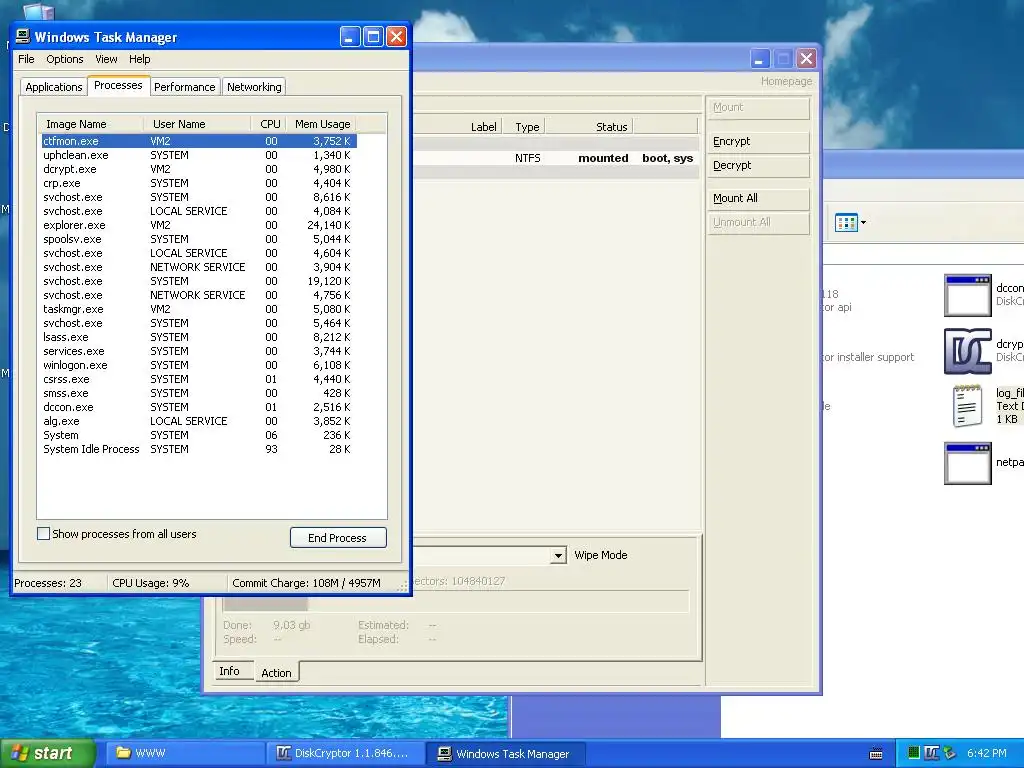This screenshot has height=768, width=1024.
Task: Select the smss.exe process row
Action: (x=199, y=393)
